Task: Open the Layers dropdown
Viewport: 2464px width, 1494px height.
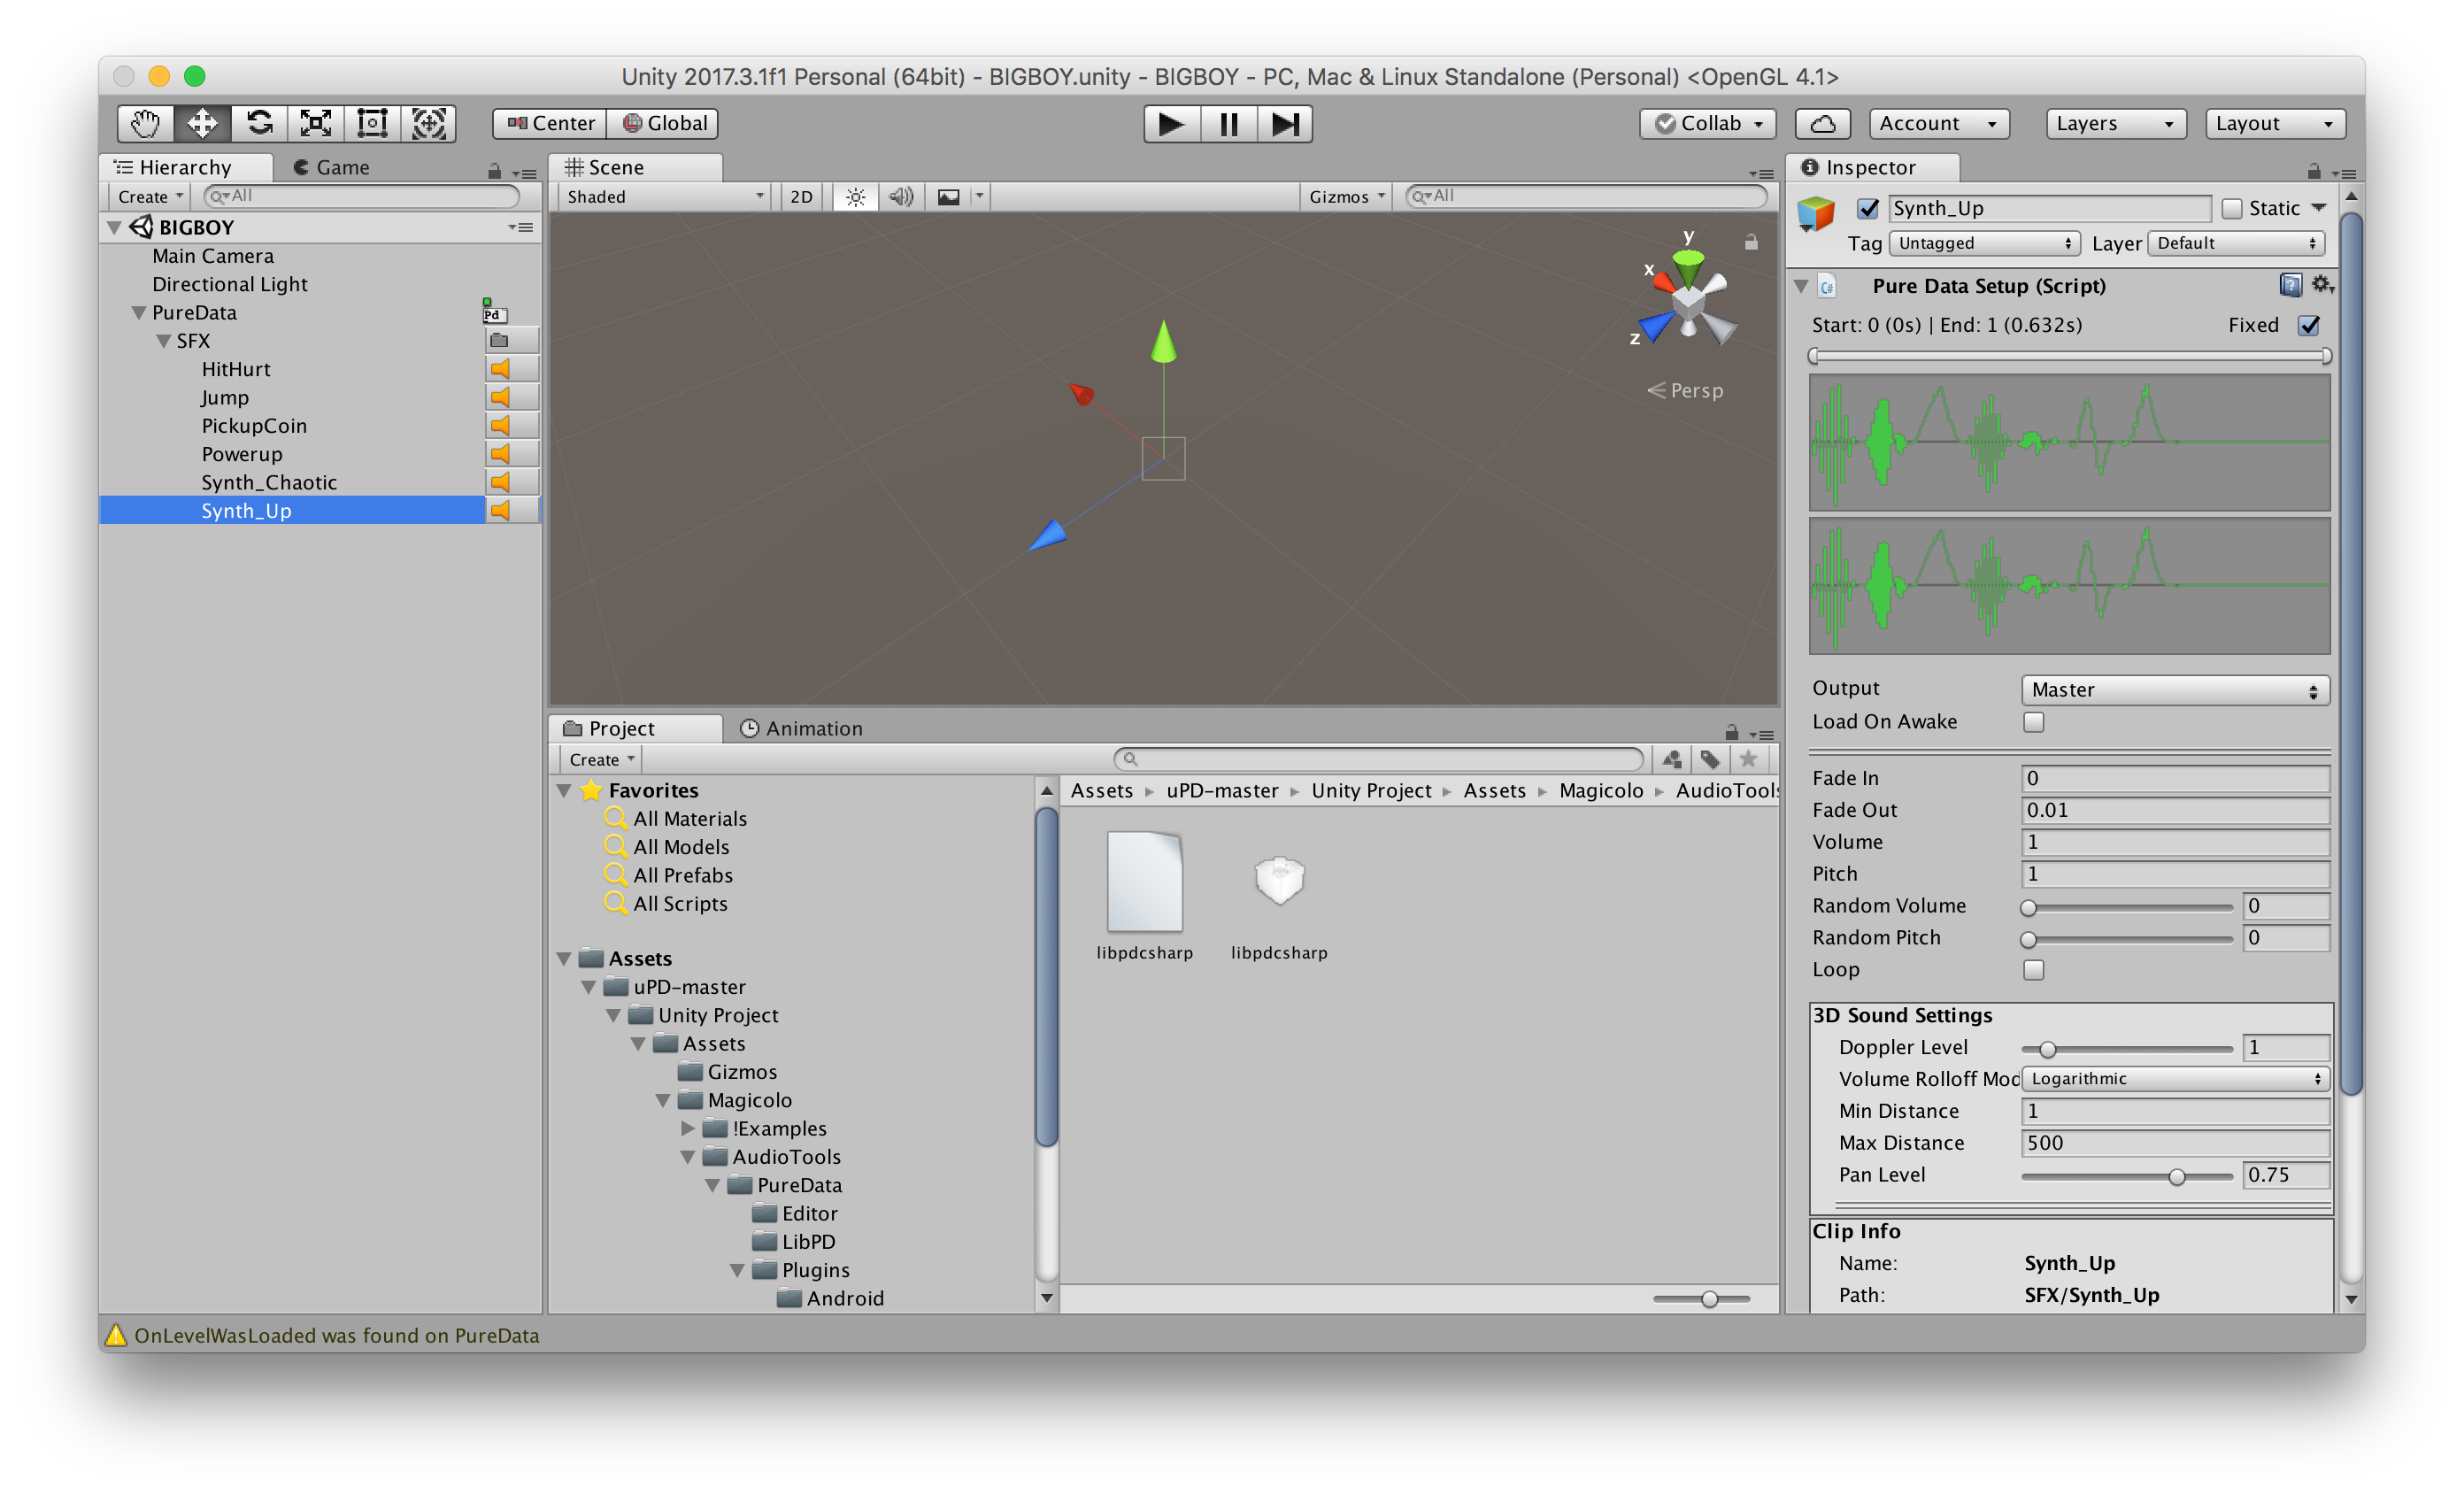Action: 2115,123
